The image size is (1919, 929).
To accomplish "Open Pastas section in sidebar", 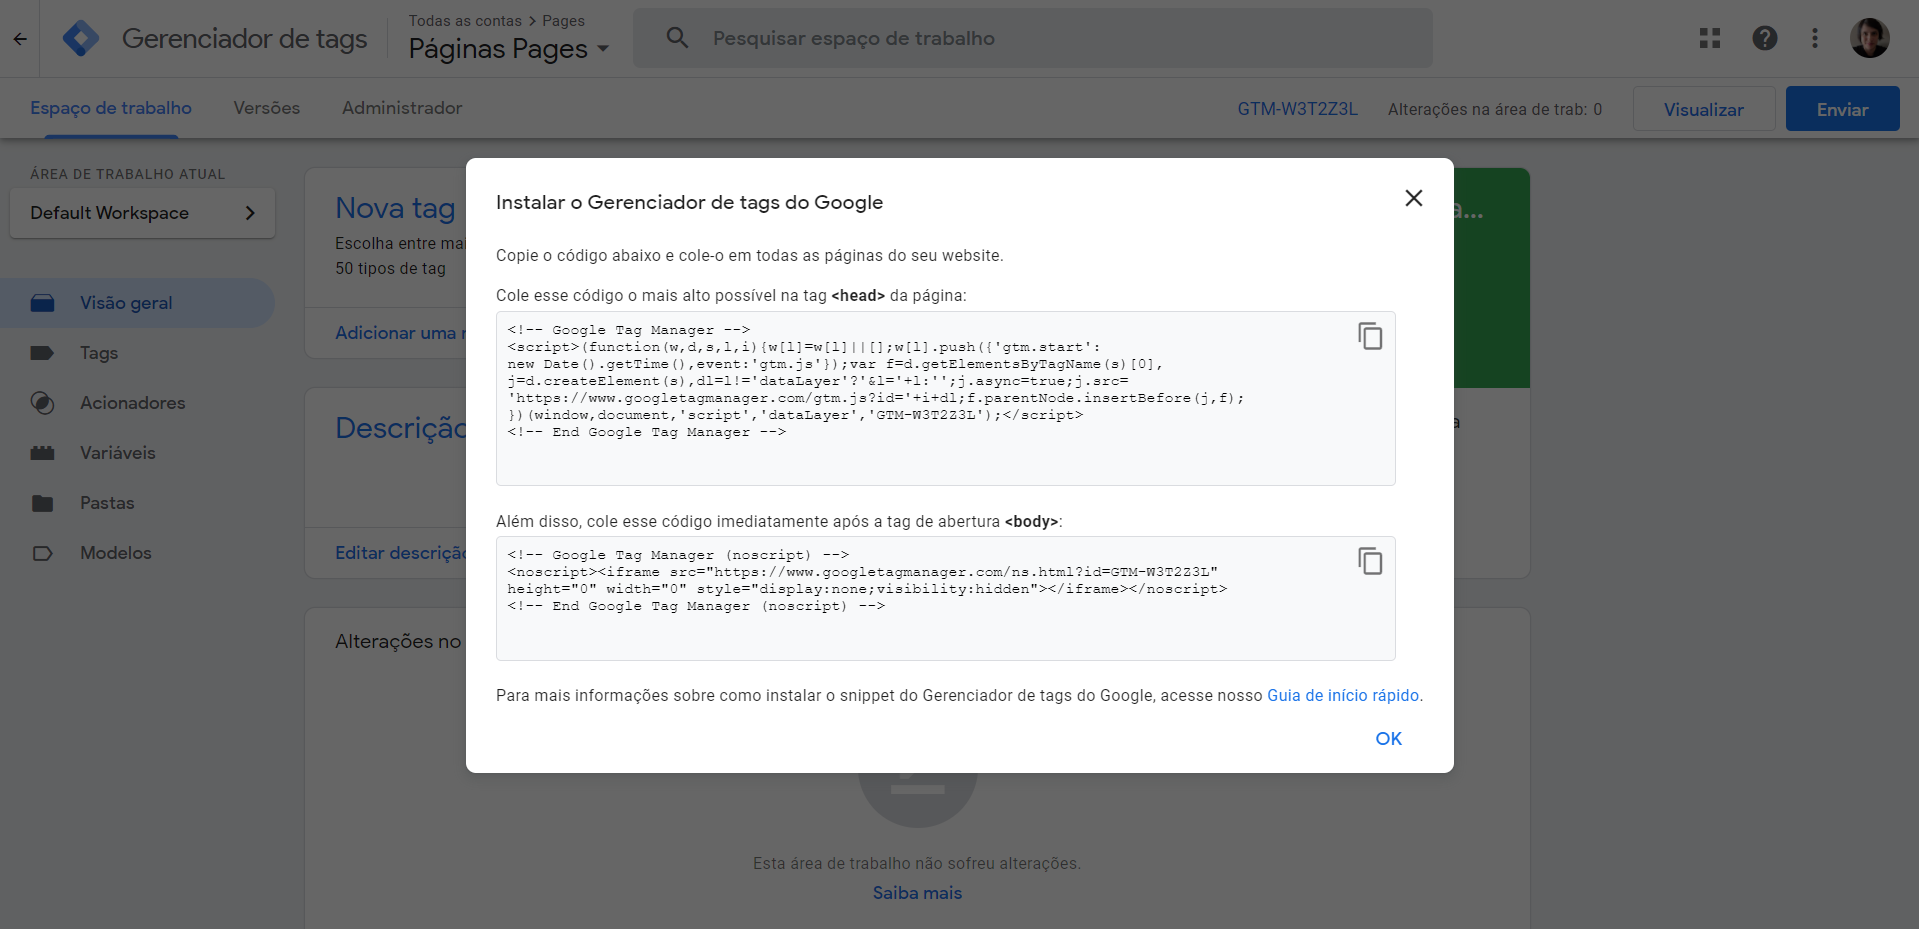I will [x=107, y=503].
